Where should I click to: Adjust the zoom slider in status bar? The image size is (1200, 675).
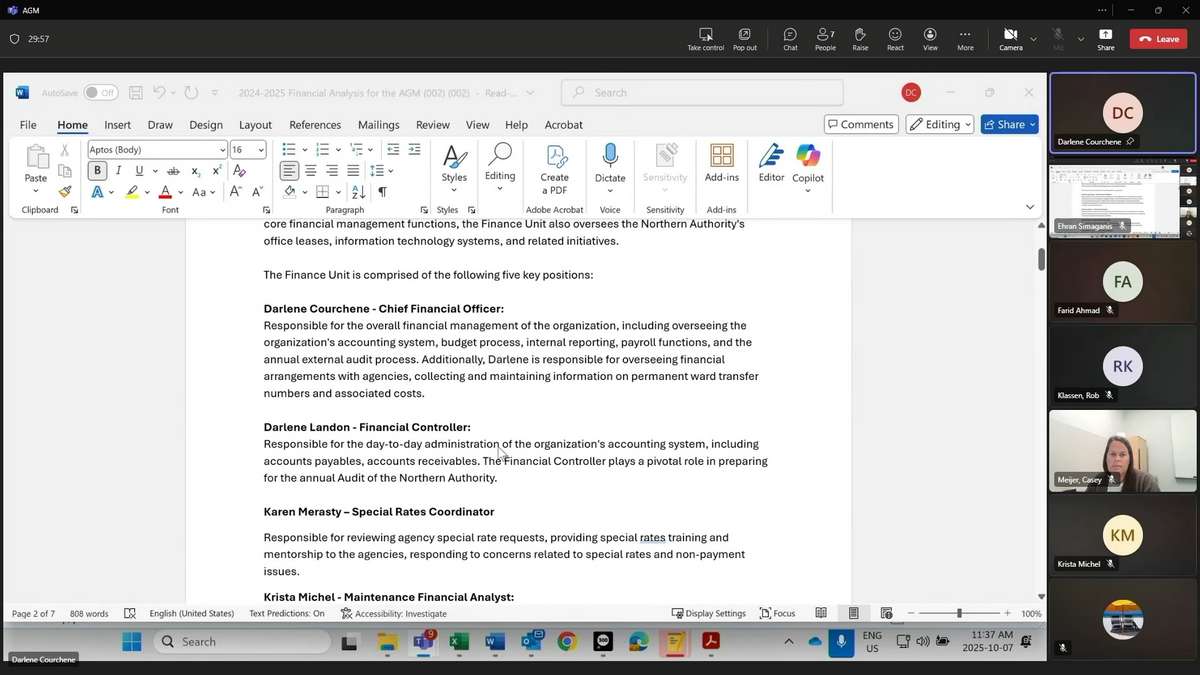(958, 613)
